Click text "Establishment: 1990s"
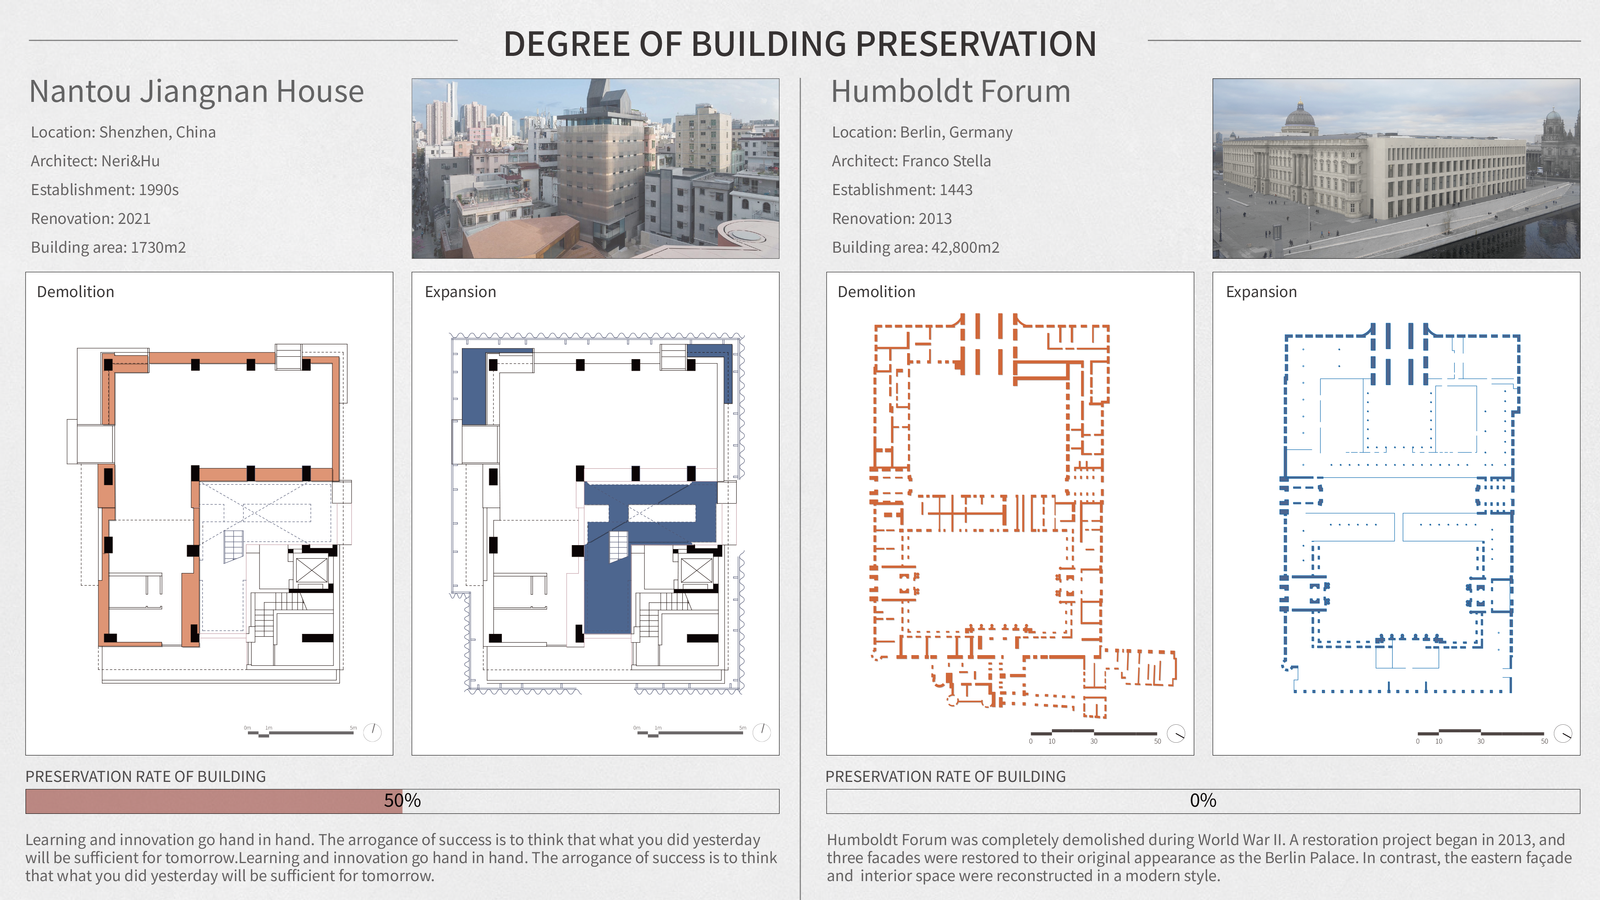Image resolution: width=1600 pixels, height=900 pixels. [x=105, y=190]
